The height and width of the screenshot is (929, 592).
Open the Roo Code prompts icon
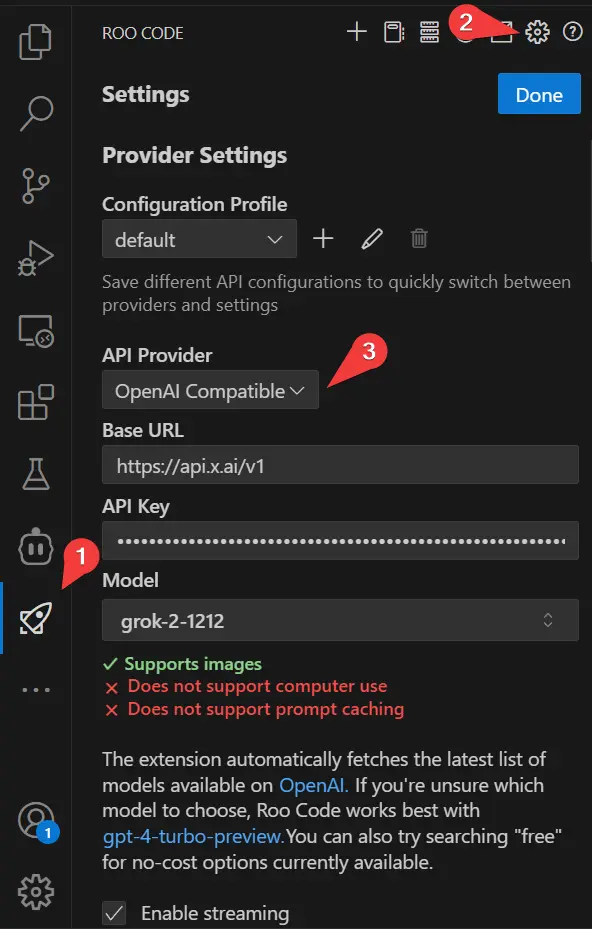[x=393, y=32]
